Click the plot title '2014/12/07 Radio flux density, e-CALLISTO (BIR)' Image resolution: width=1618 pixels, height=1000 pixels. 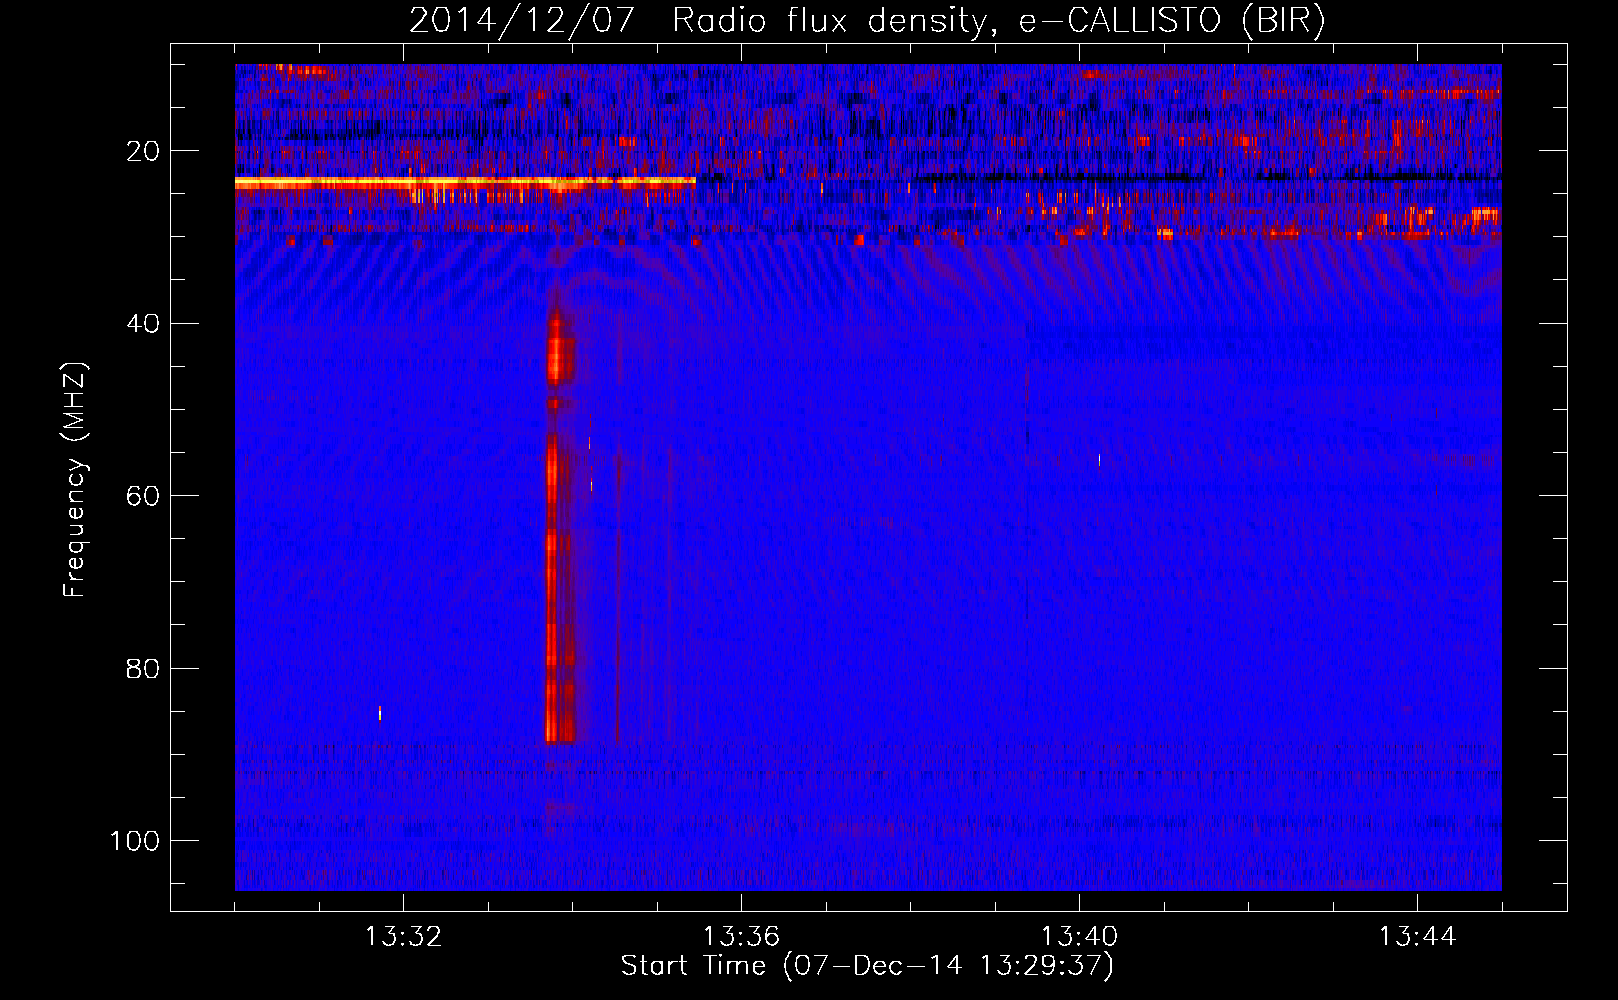point(867,21)
